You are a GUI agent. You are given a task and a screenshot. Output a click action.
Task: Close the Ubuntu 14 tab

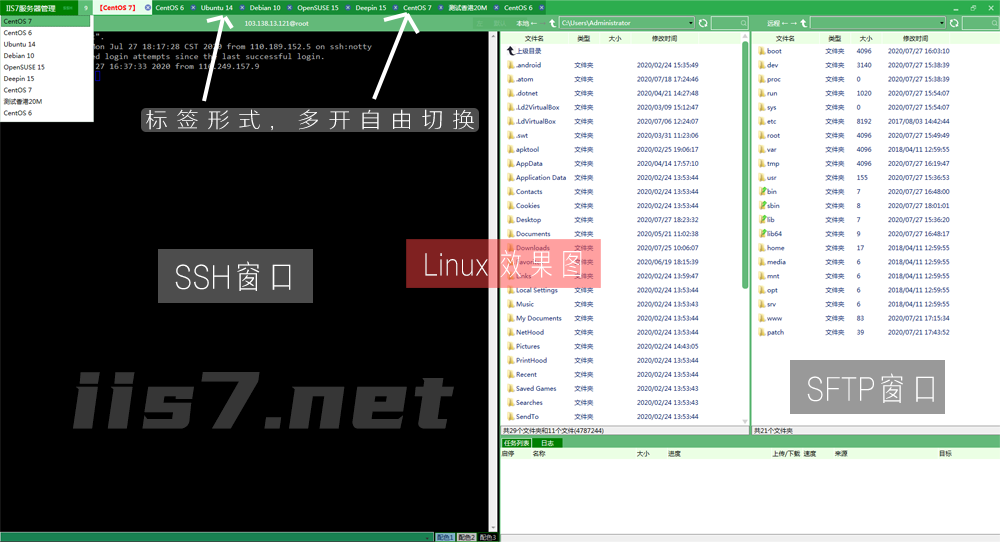(242, 8)
